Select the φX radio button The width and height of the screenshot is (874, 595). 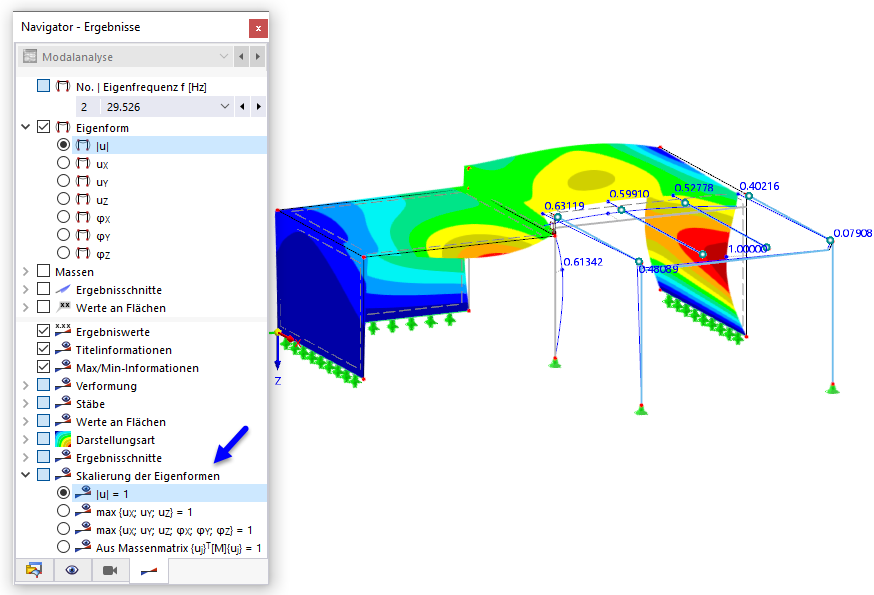(64, 217)
